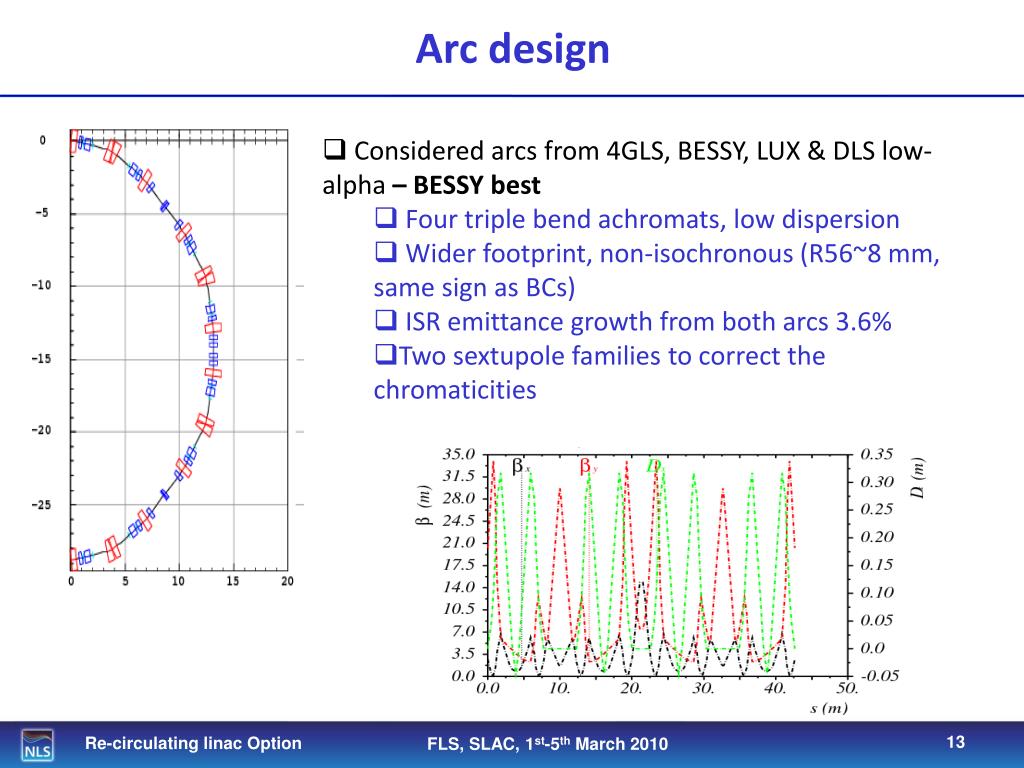
Task: Click the 0.35 tick on dispersion axis
Action: click(x=876, y=454)
